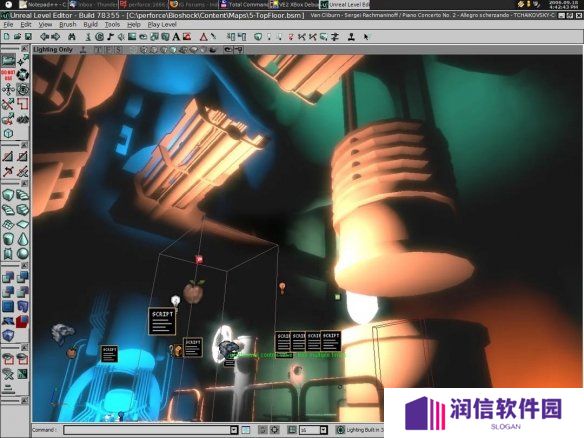Viewport: 584px width, 438px height.
Task: Select the Cube brush builder tool
Action: click(x=8, y=195)
